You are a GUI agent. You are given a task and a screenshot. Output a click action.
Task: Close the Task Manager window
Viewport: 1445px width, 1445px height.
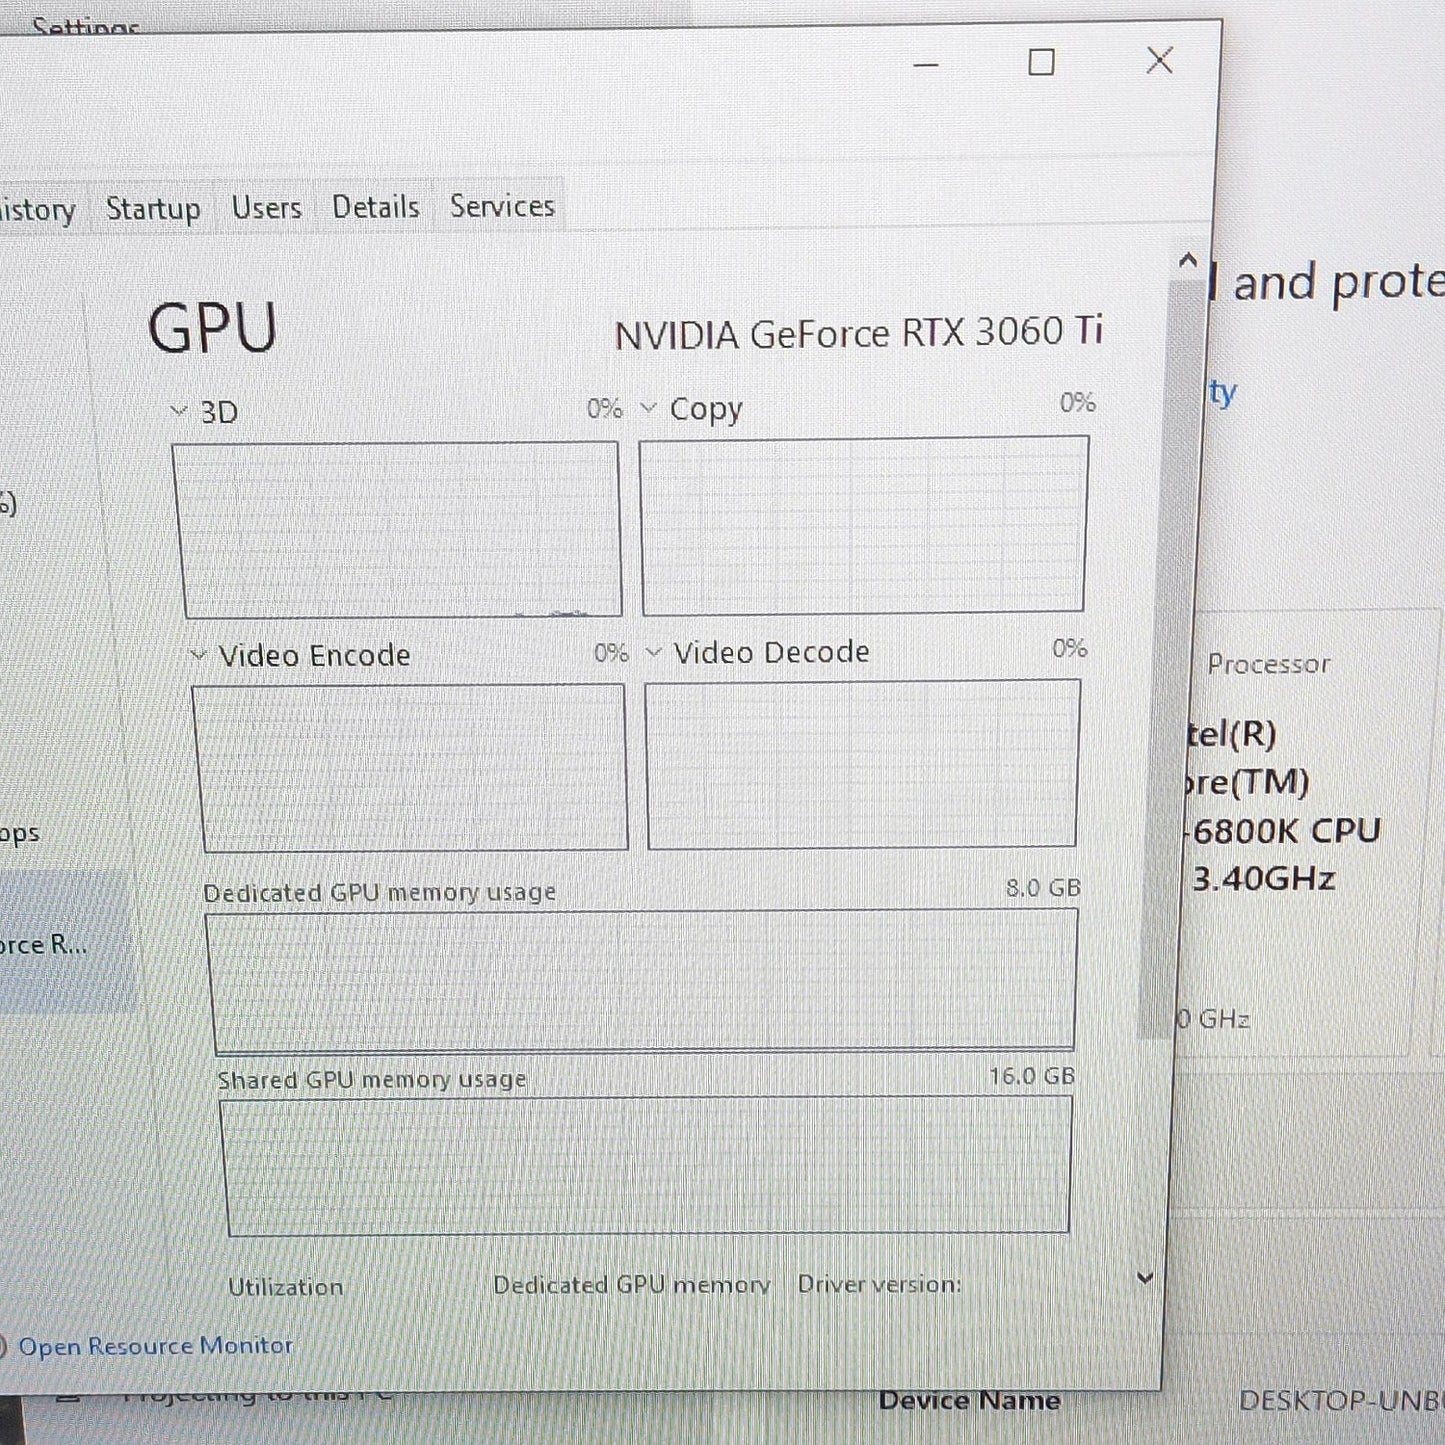(x=1159, y=60)
